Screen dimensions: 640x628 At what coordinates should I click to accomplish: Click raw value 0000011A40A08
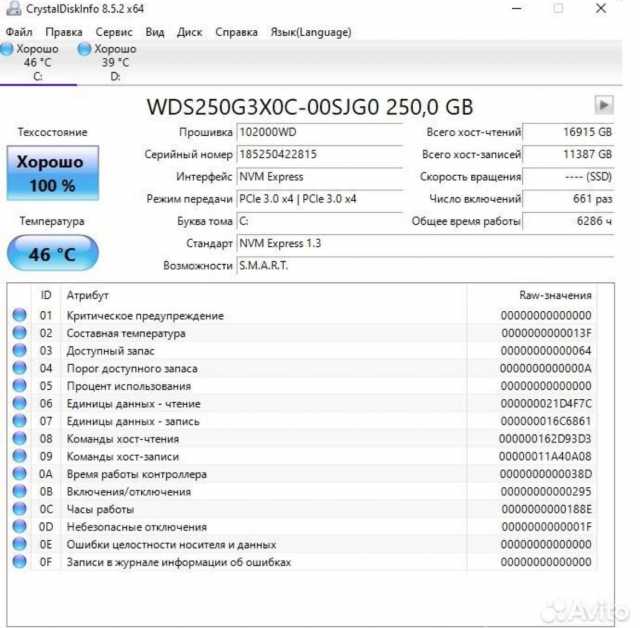(545, 457)
